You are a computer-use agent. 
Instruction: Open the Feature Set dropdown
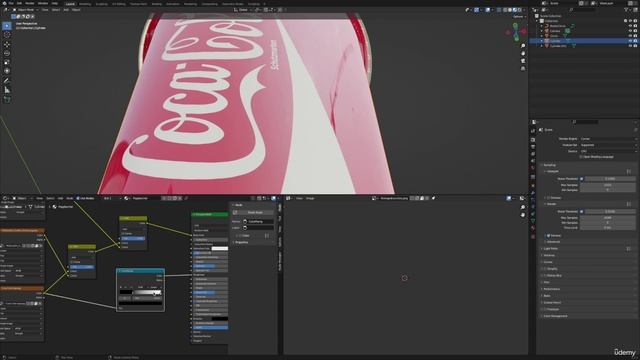coord(608,145)
